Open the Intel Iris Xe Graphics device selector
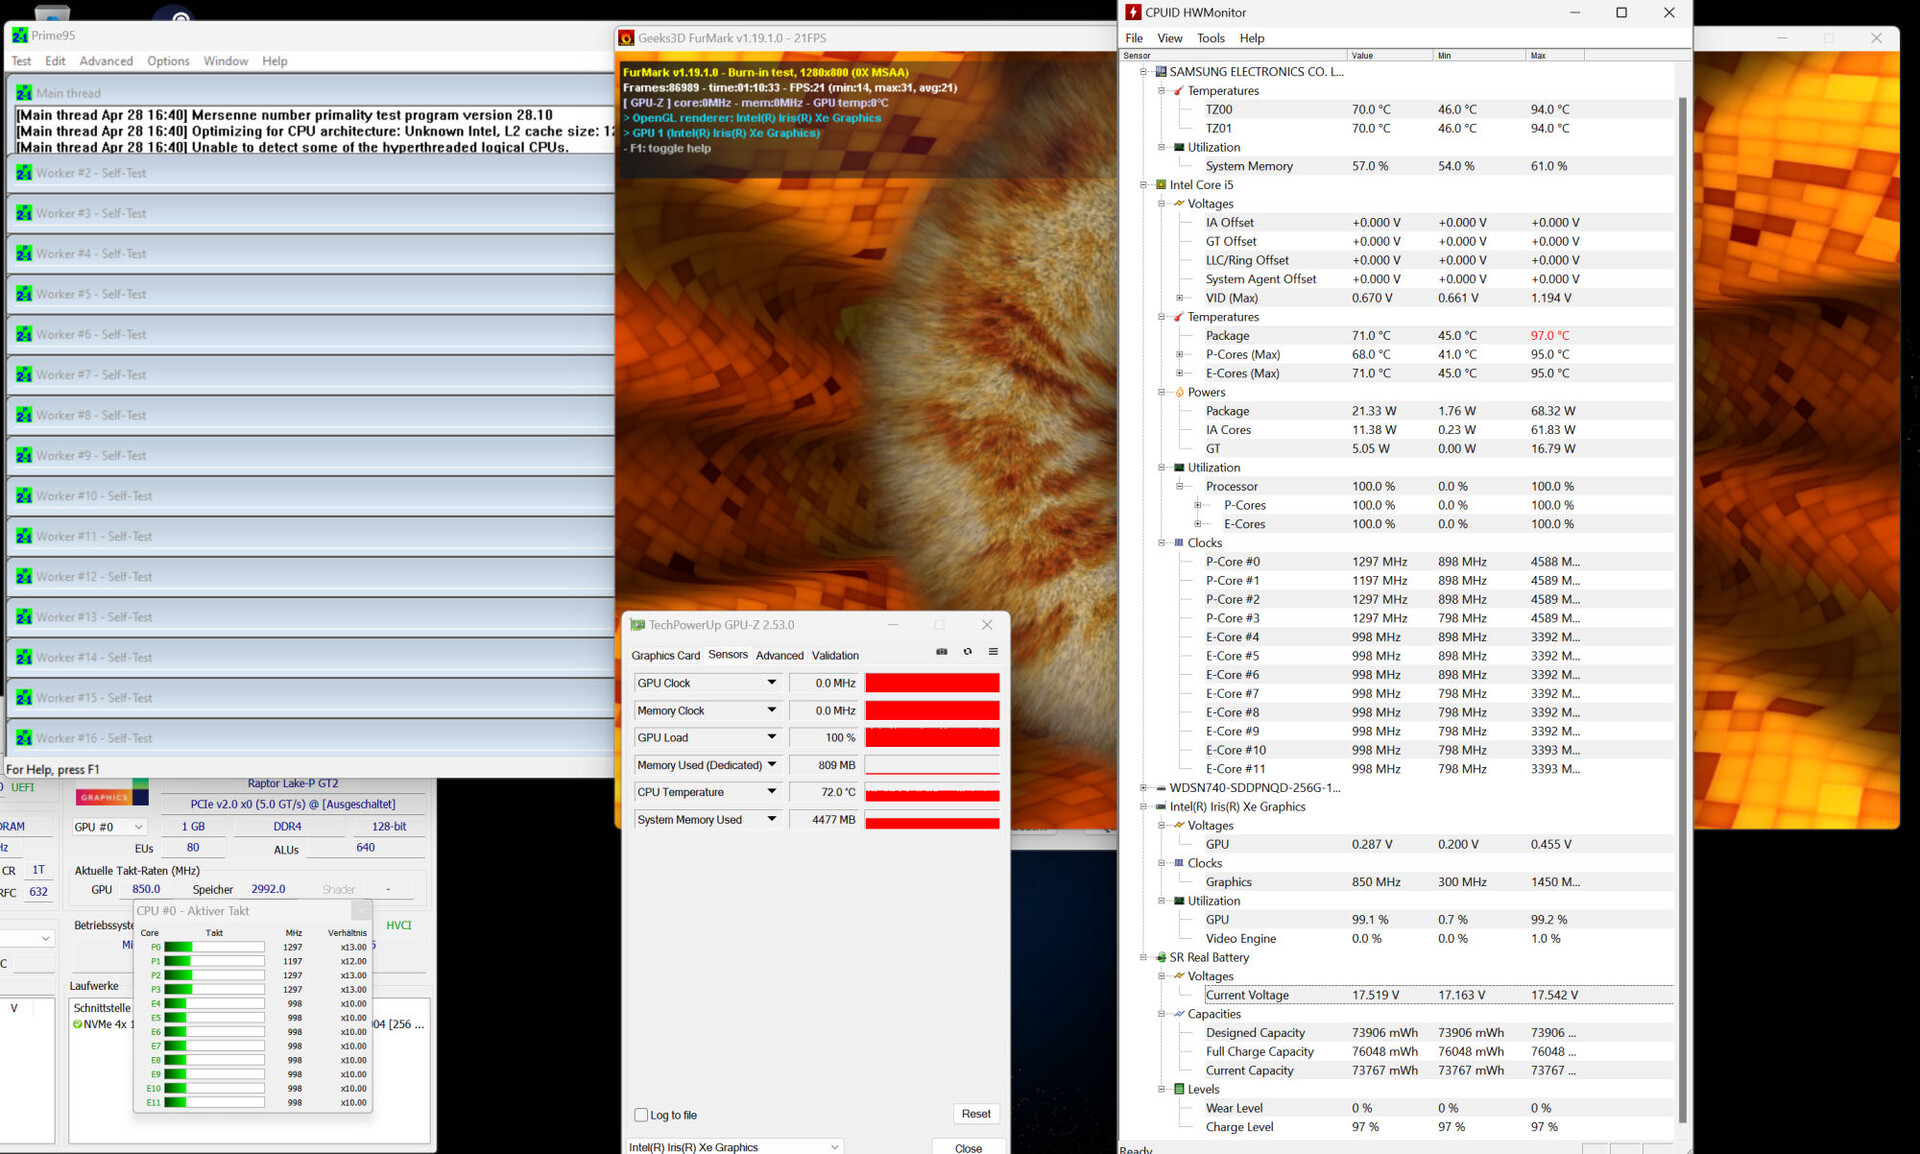 pyautogui.click(x=735, y=1147)
